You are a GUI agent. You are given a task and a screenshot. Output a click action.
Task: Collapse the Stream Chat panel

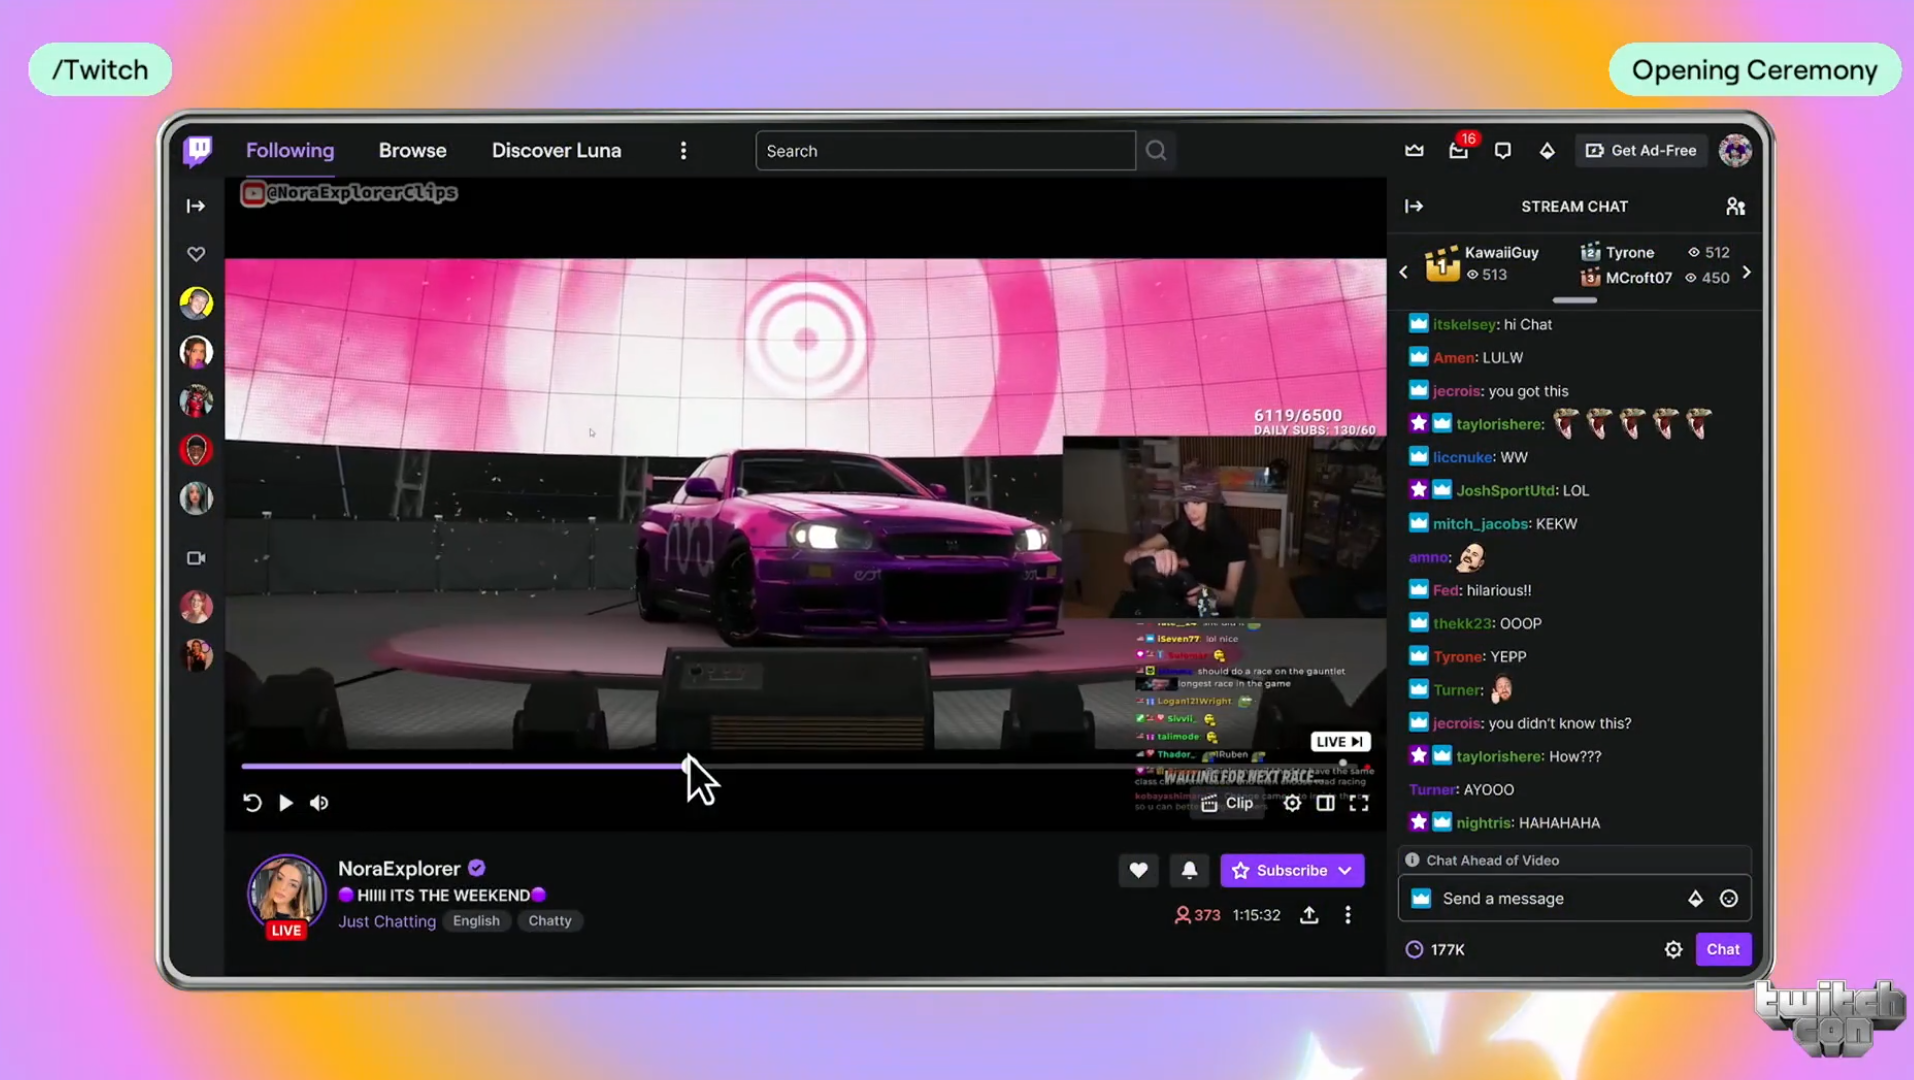pyautogui.click(x=1414, y=206)
